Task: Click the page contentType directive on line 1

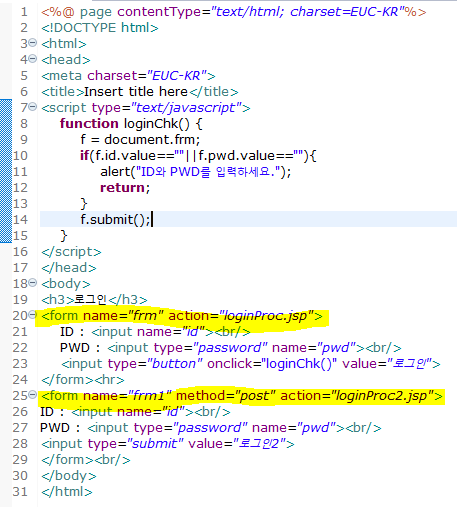Action: (233, 12)
